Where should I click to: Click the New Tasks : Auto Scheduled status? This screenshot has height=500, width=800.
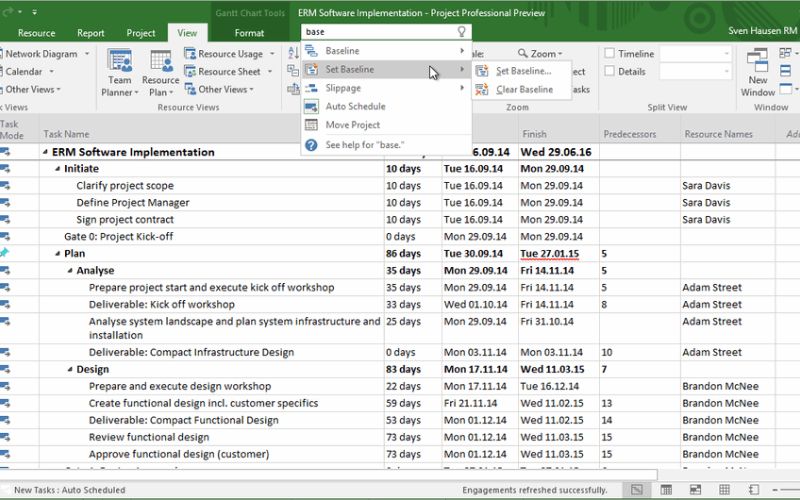(x=69, y=490)
